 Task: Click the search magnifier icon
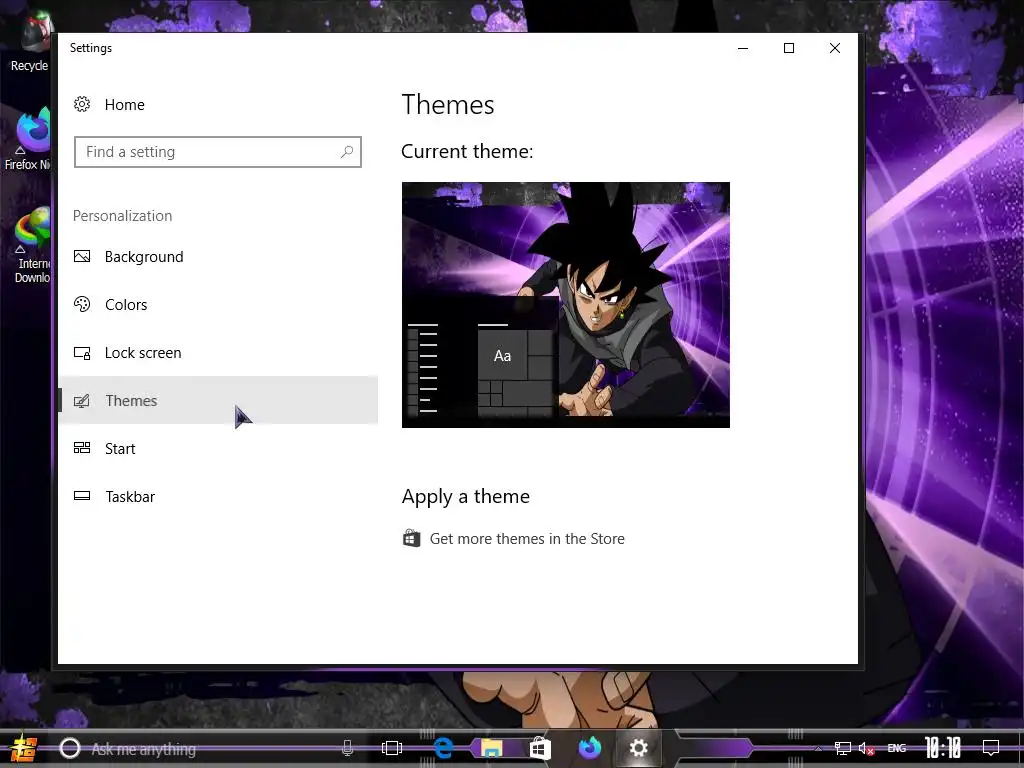(x=347, y=152)
